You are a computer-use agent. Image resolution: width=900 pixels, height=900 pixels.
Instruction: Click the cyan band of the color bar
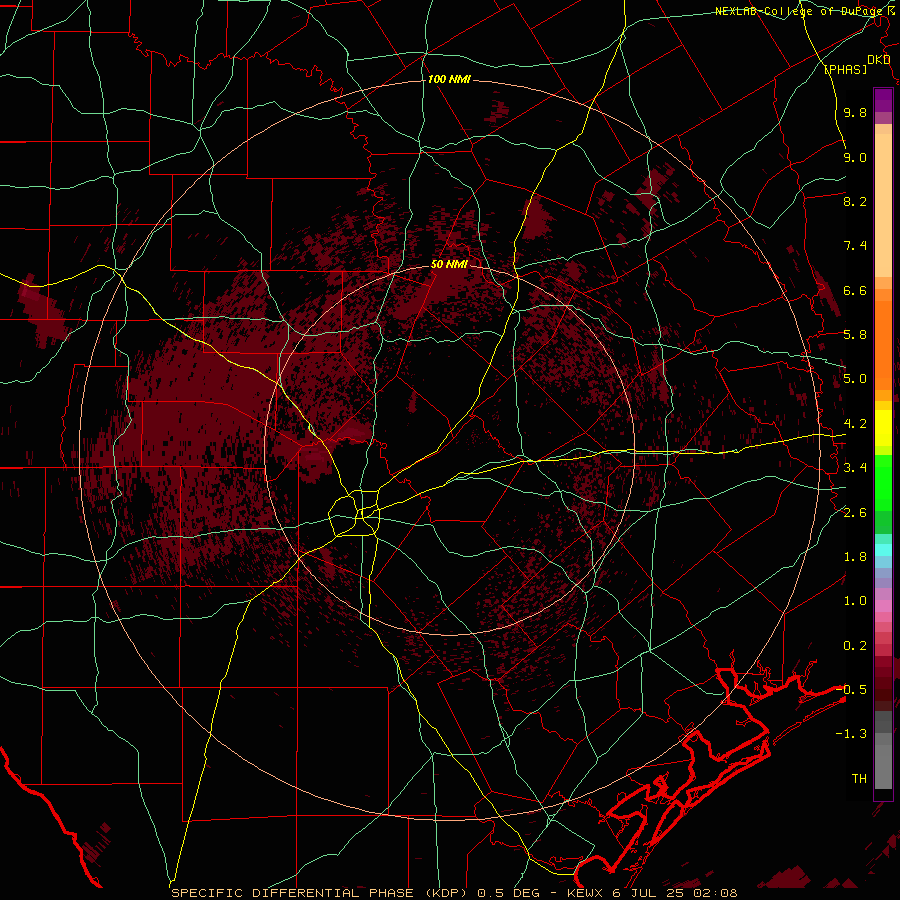(883, 549)
